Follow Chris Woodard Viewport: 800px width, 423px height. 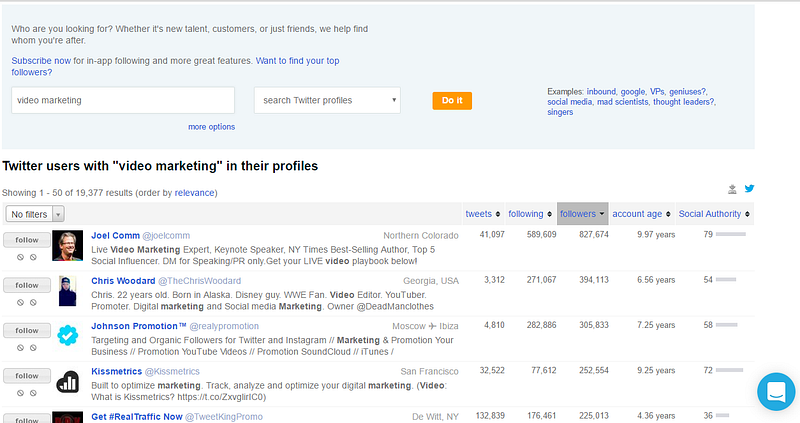pos(27,285)
